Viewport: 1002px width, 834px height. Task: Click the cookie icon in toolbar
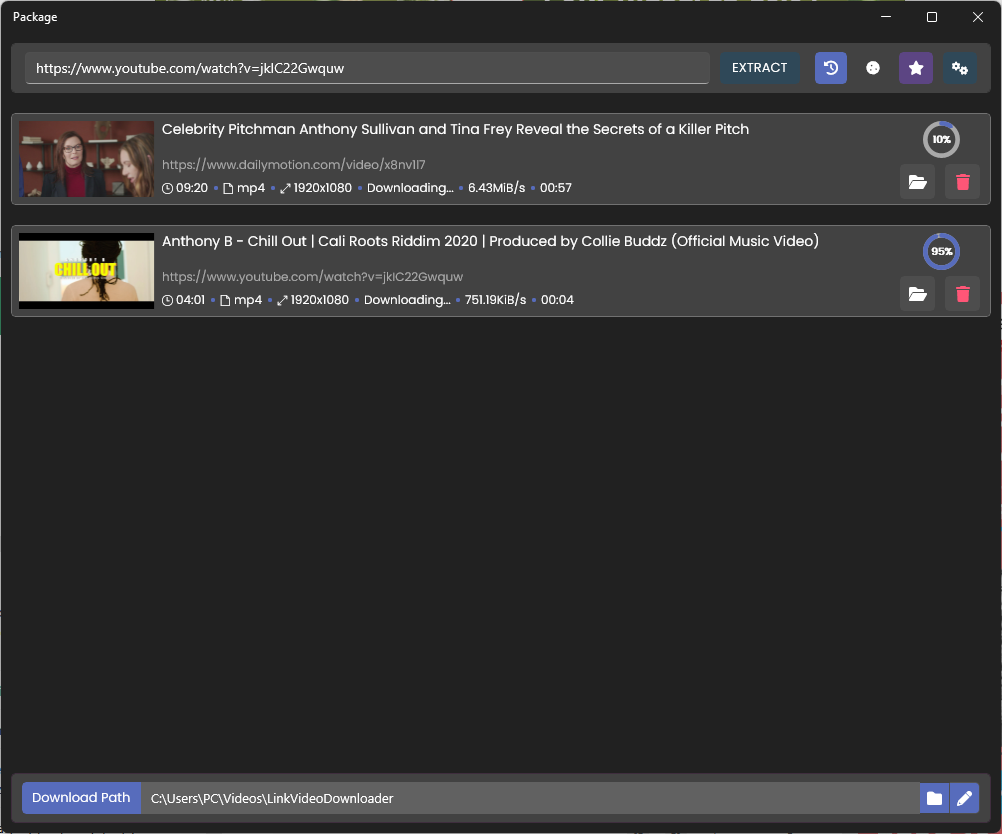(873, 68)
